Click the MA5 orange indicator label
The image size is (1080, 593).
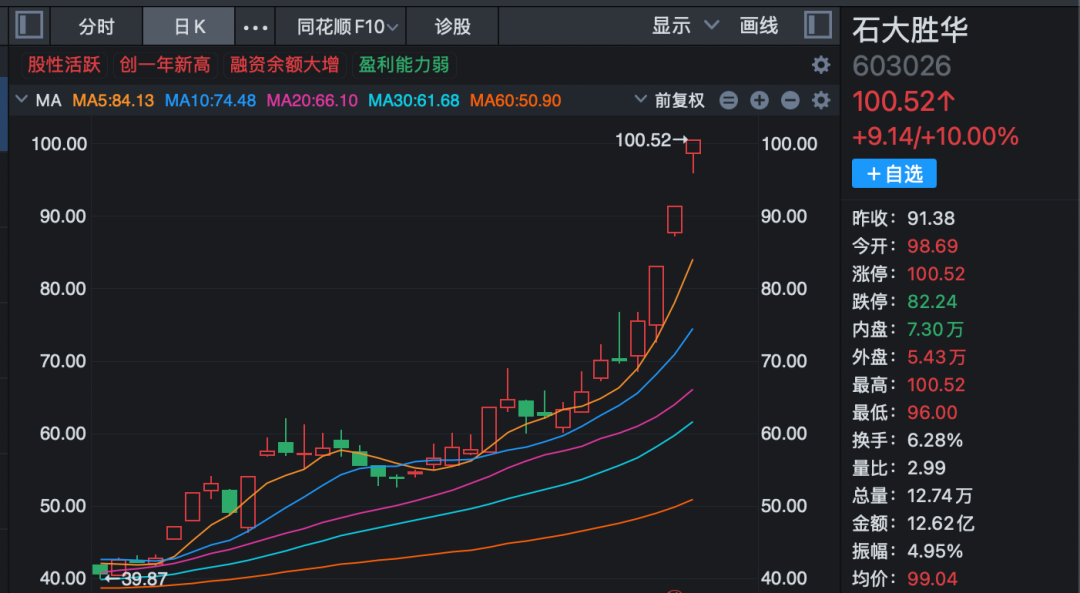[113, 100]
